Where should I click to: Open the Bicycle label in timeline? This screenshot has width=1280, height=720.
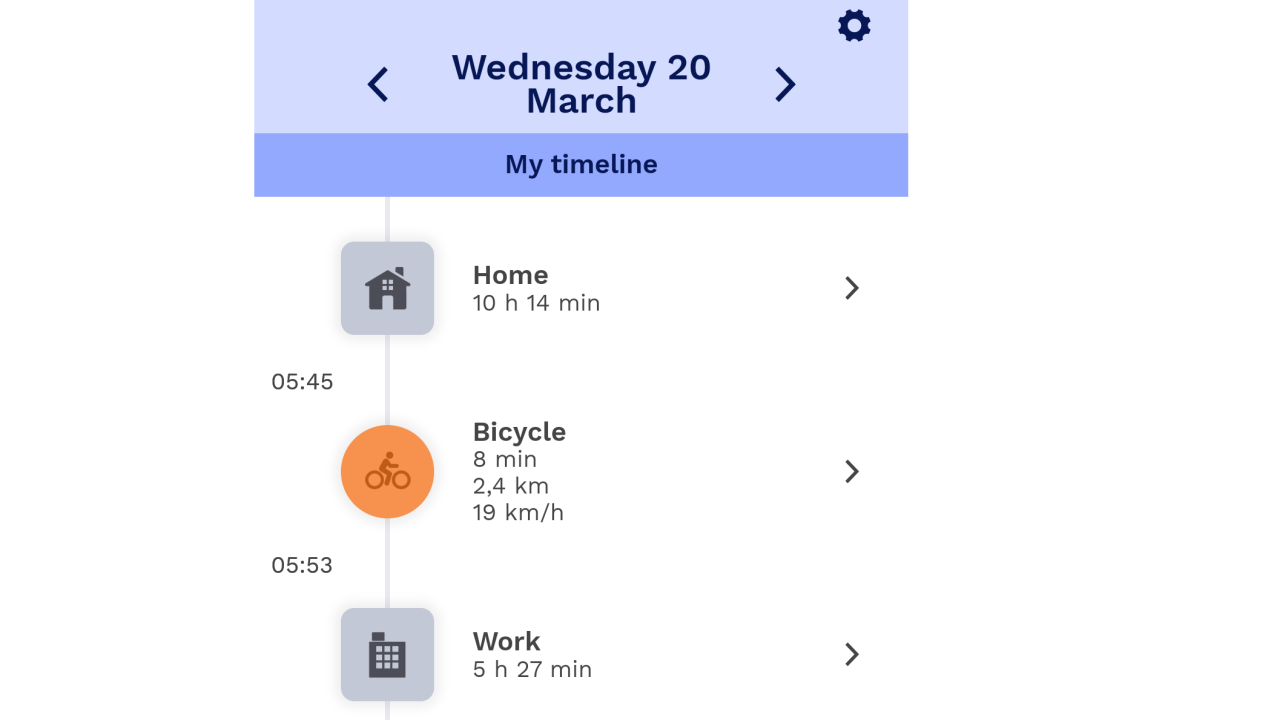(519, 432)
